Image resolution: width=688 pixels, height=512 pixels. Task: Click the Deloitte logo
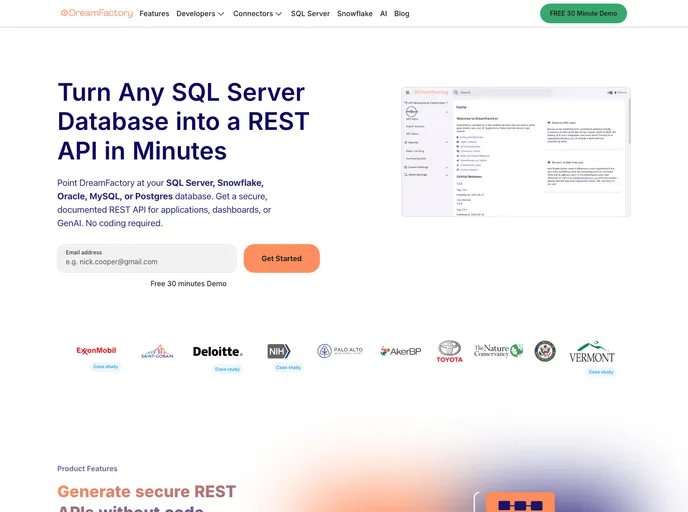click(x=217, y=351)
